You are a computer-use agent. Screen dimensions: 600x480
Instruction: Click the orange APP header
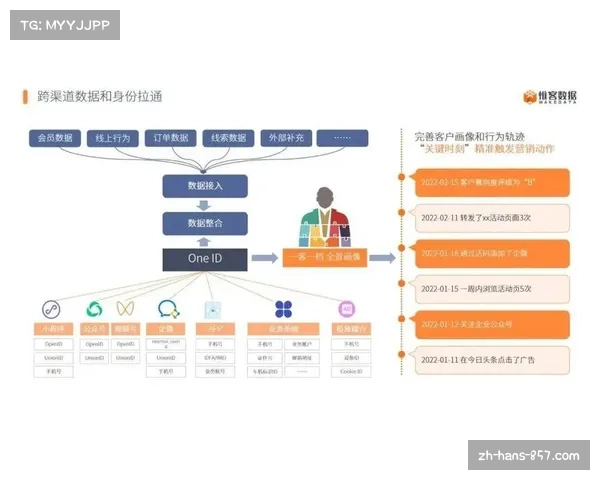[215, 329]
